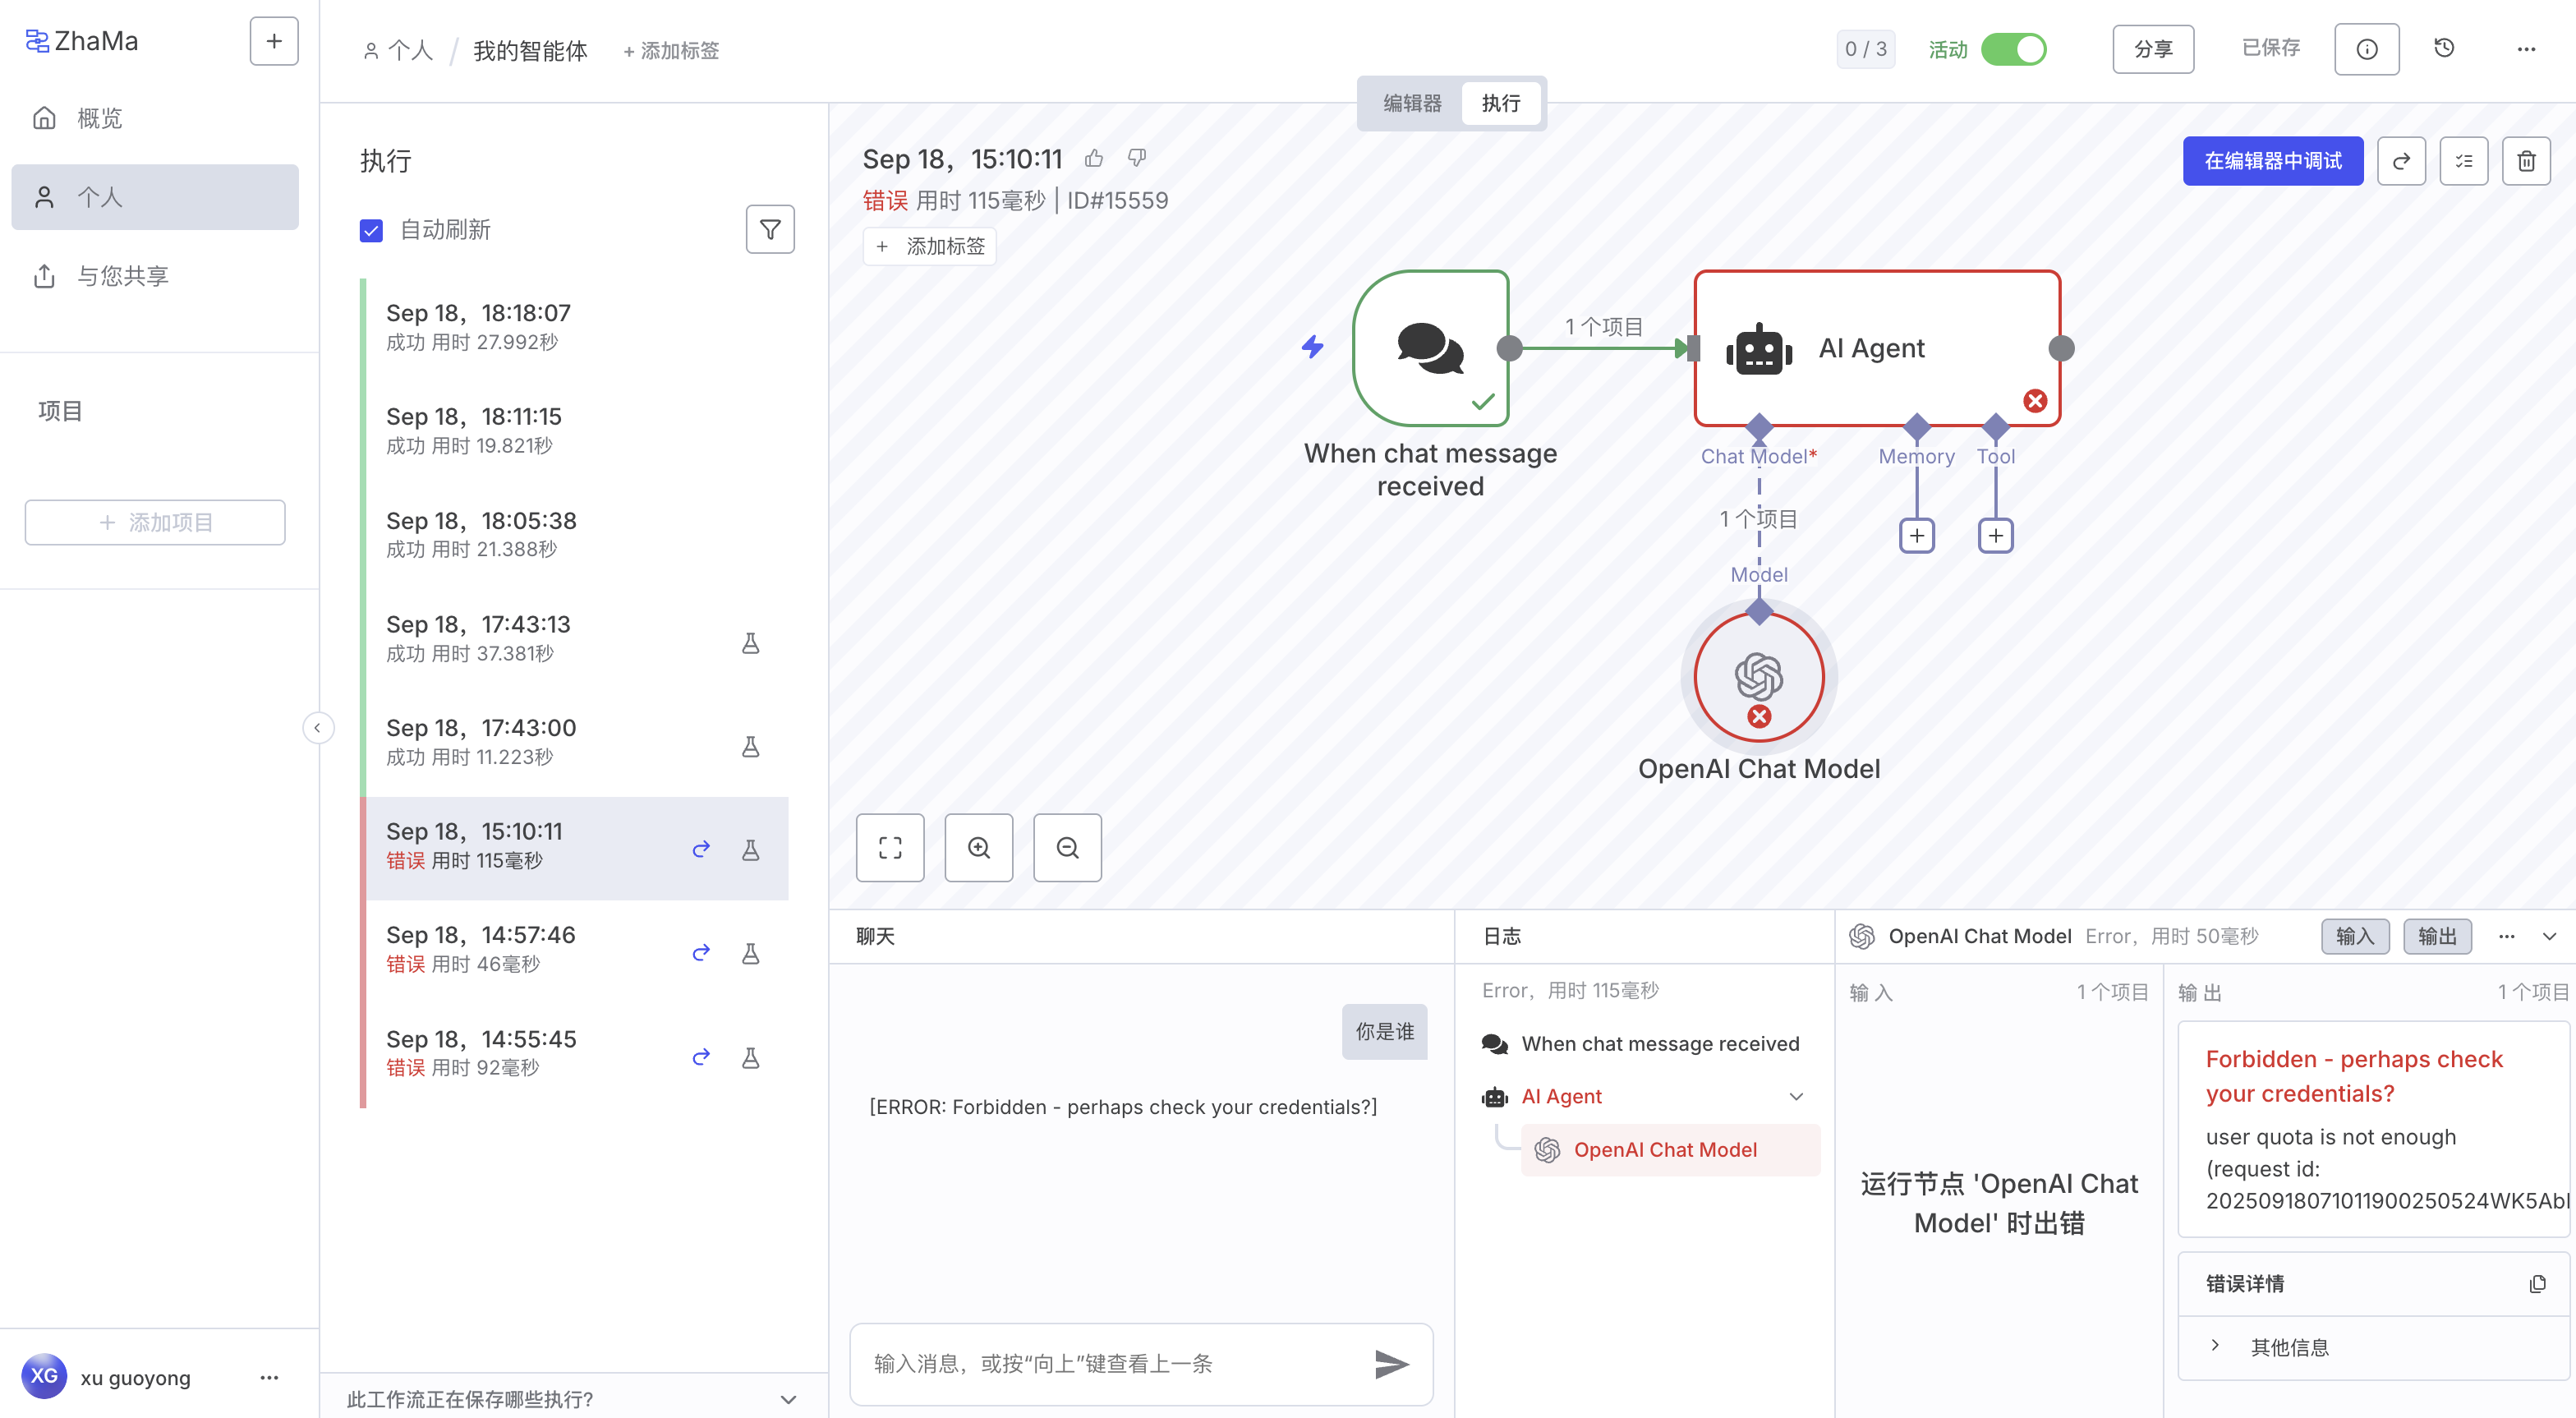Switch log panel to 输入 view
This screenshot has height=1418, width=2576.
(x=2354, y=936)
